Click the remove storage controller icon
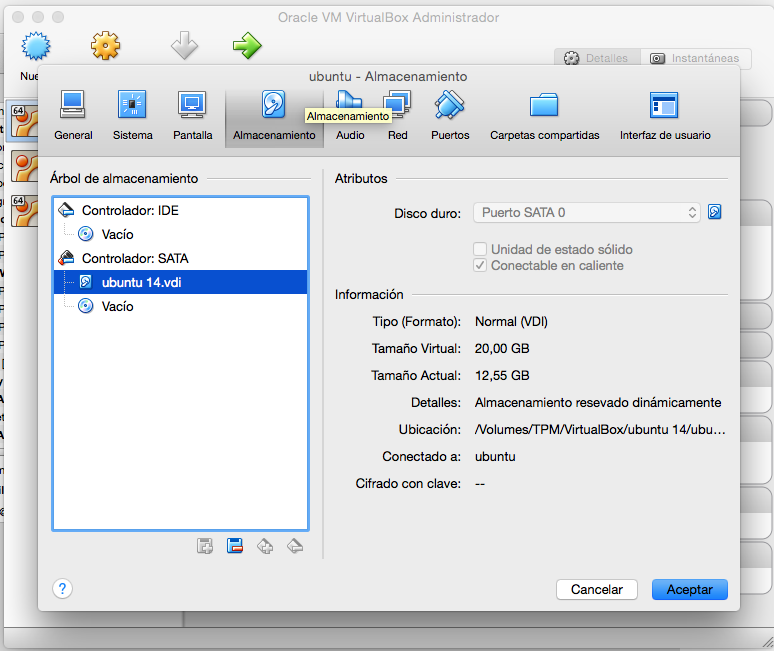This screenshot has width=774, height=651. coord(295,546)
